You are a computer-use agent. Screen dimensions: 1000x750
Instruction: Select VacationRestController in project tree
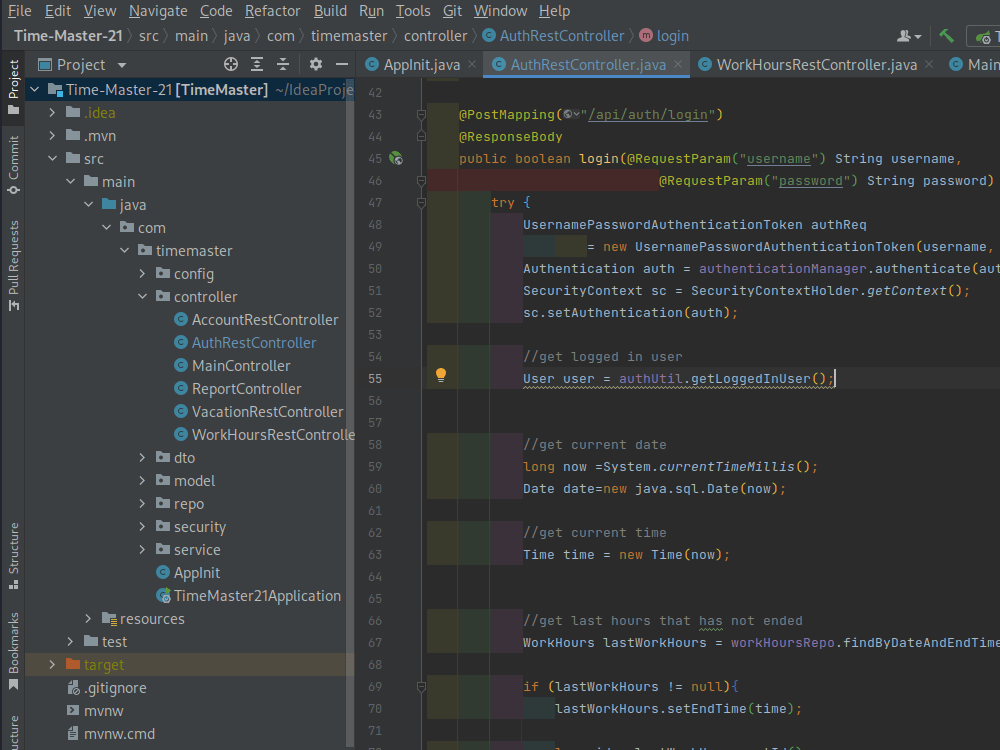click(x=267, y=412)
